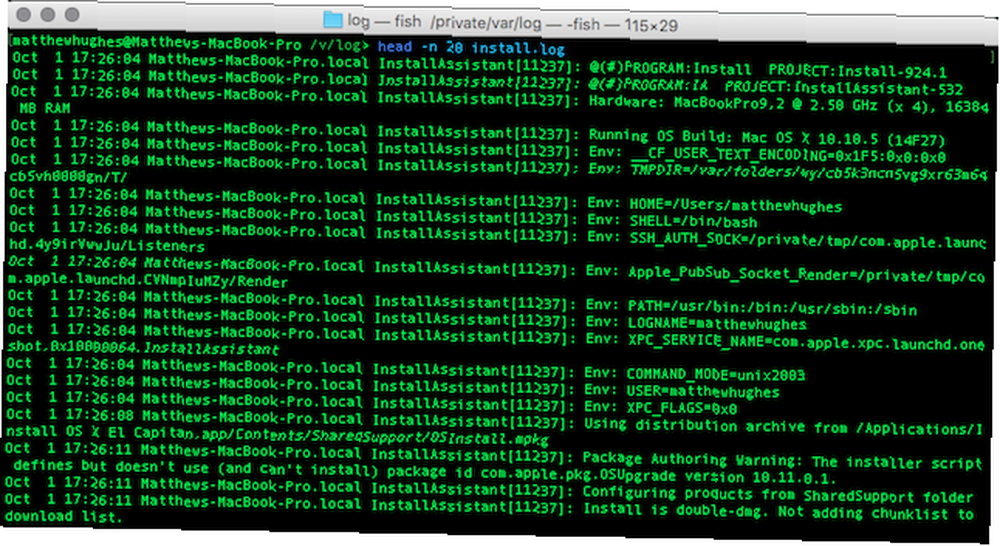Click the 'COMMAND_MODE=unix2003' text
This screenshot has height=546, width=1000.
click(715, 374)
